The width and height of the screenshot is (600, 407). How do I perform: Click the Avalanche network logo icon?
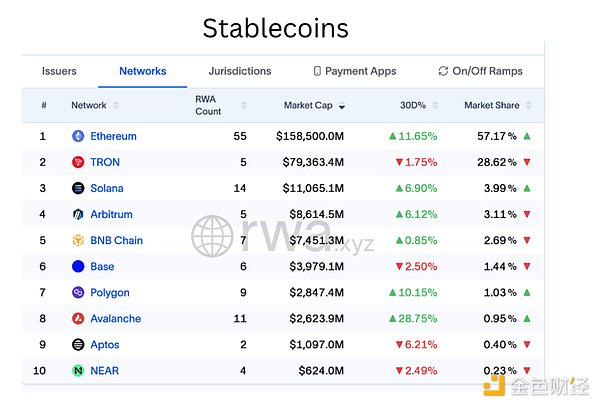point(78,318)
